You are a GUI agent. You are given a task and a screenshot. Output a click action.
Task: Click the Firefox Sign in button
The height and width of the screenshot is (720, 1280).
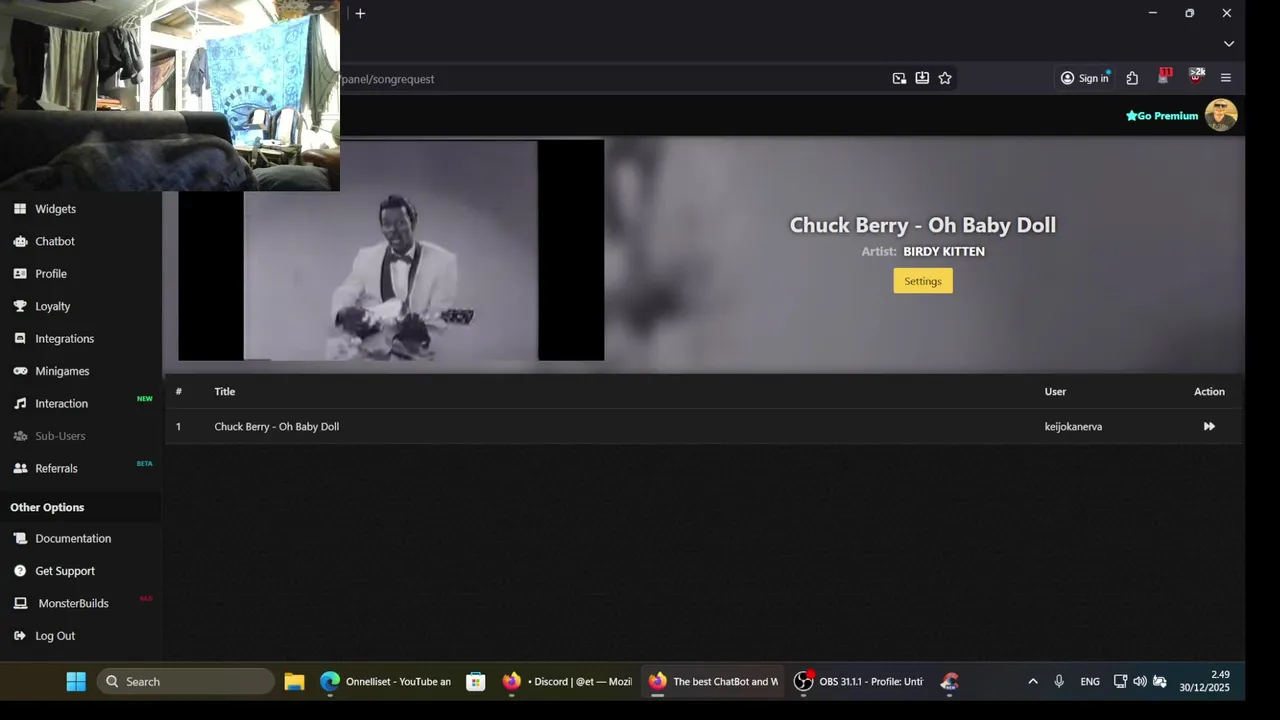1084,78
